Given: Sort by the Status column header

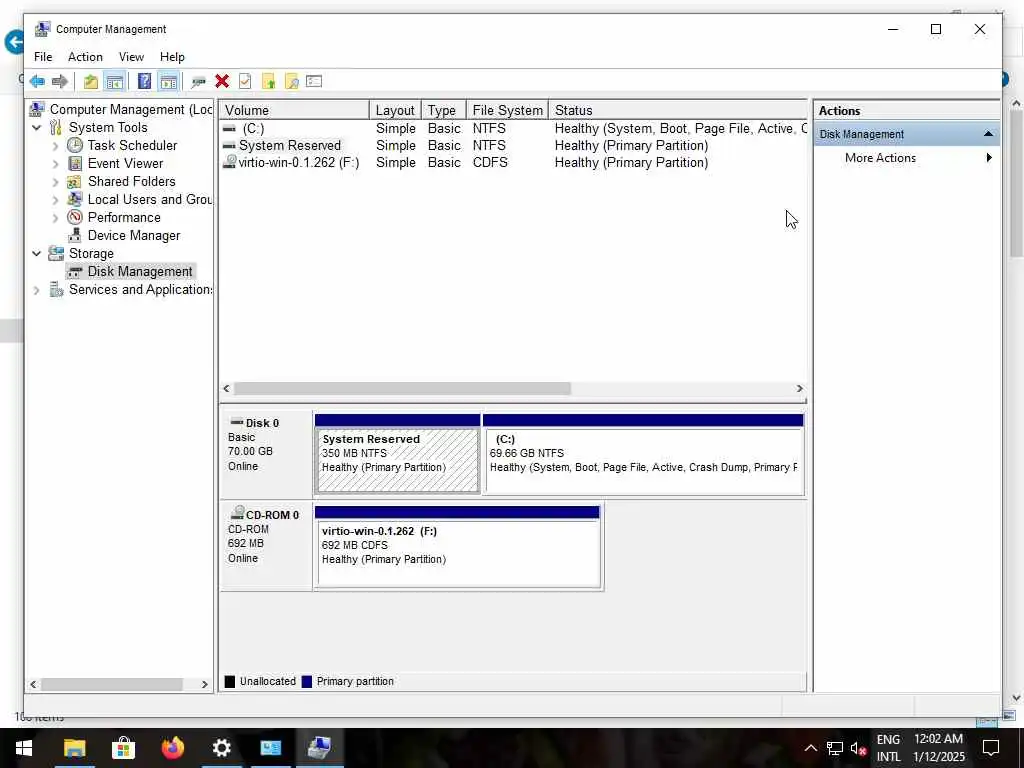Looking at the screenshot, I should (x=677, y=110).
